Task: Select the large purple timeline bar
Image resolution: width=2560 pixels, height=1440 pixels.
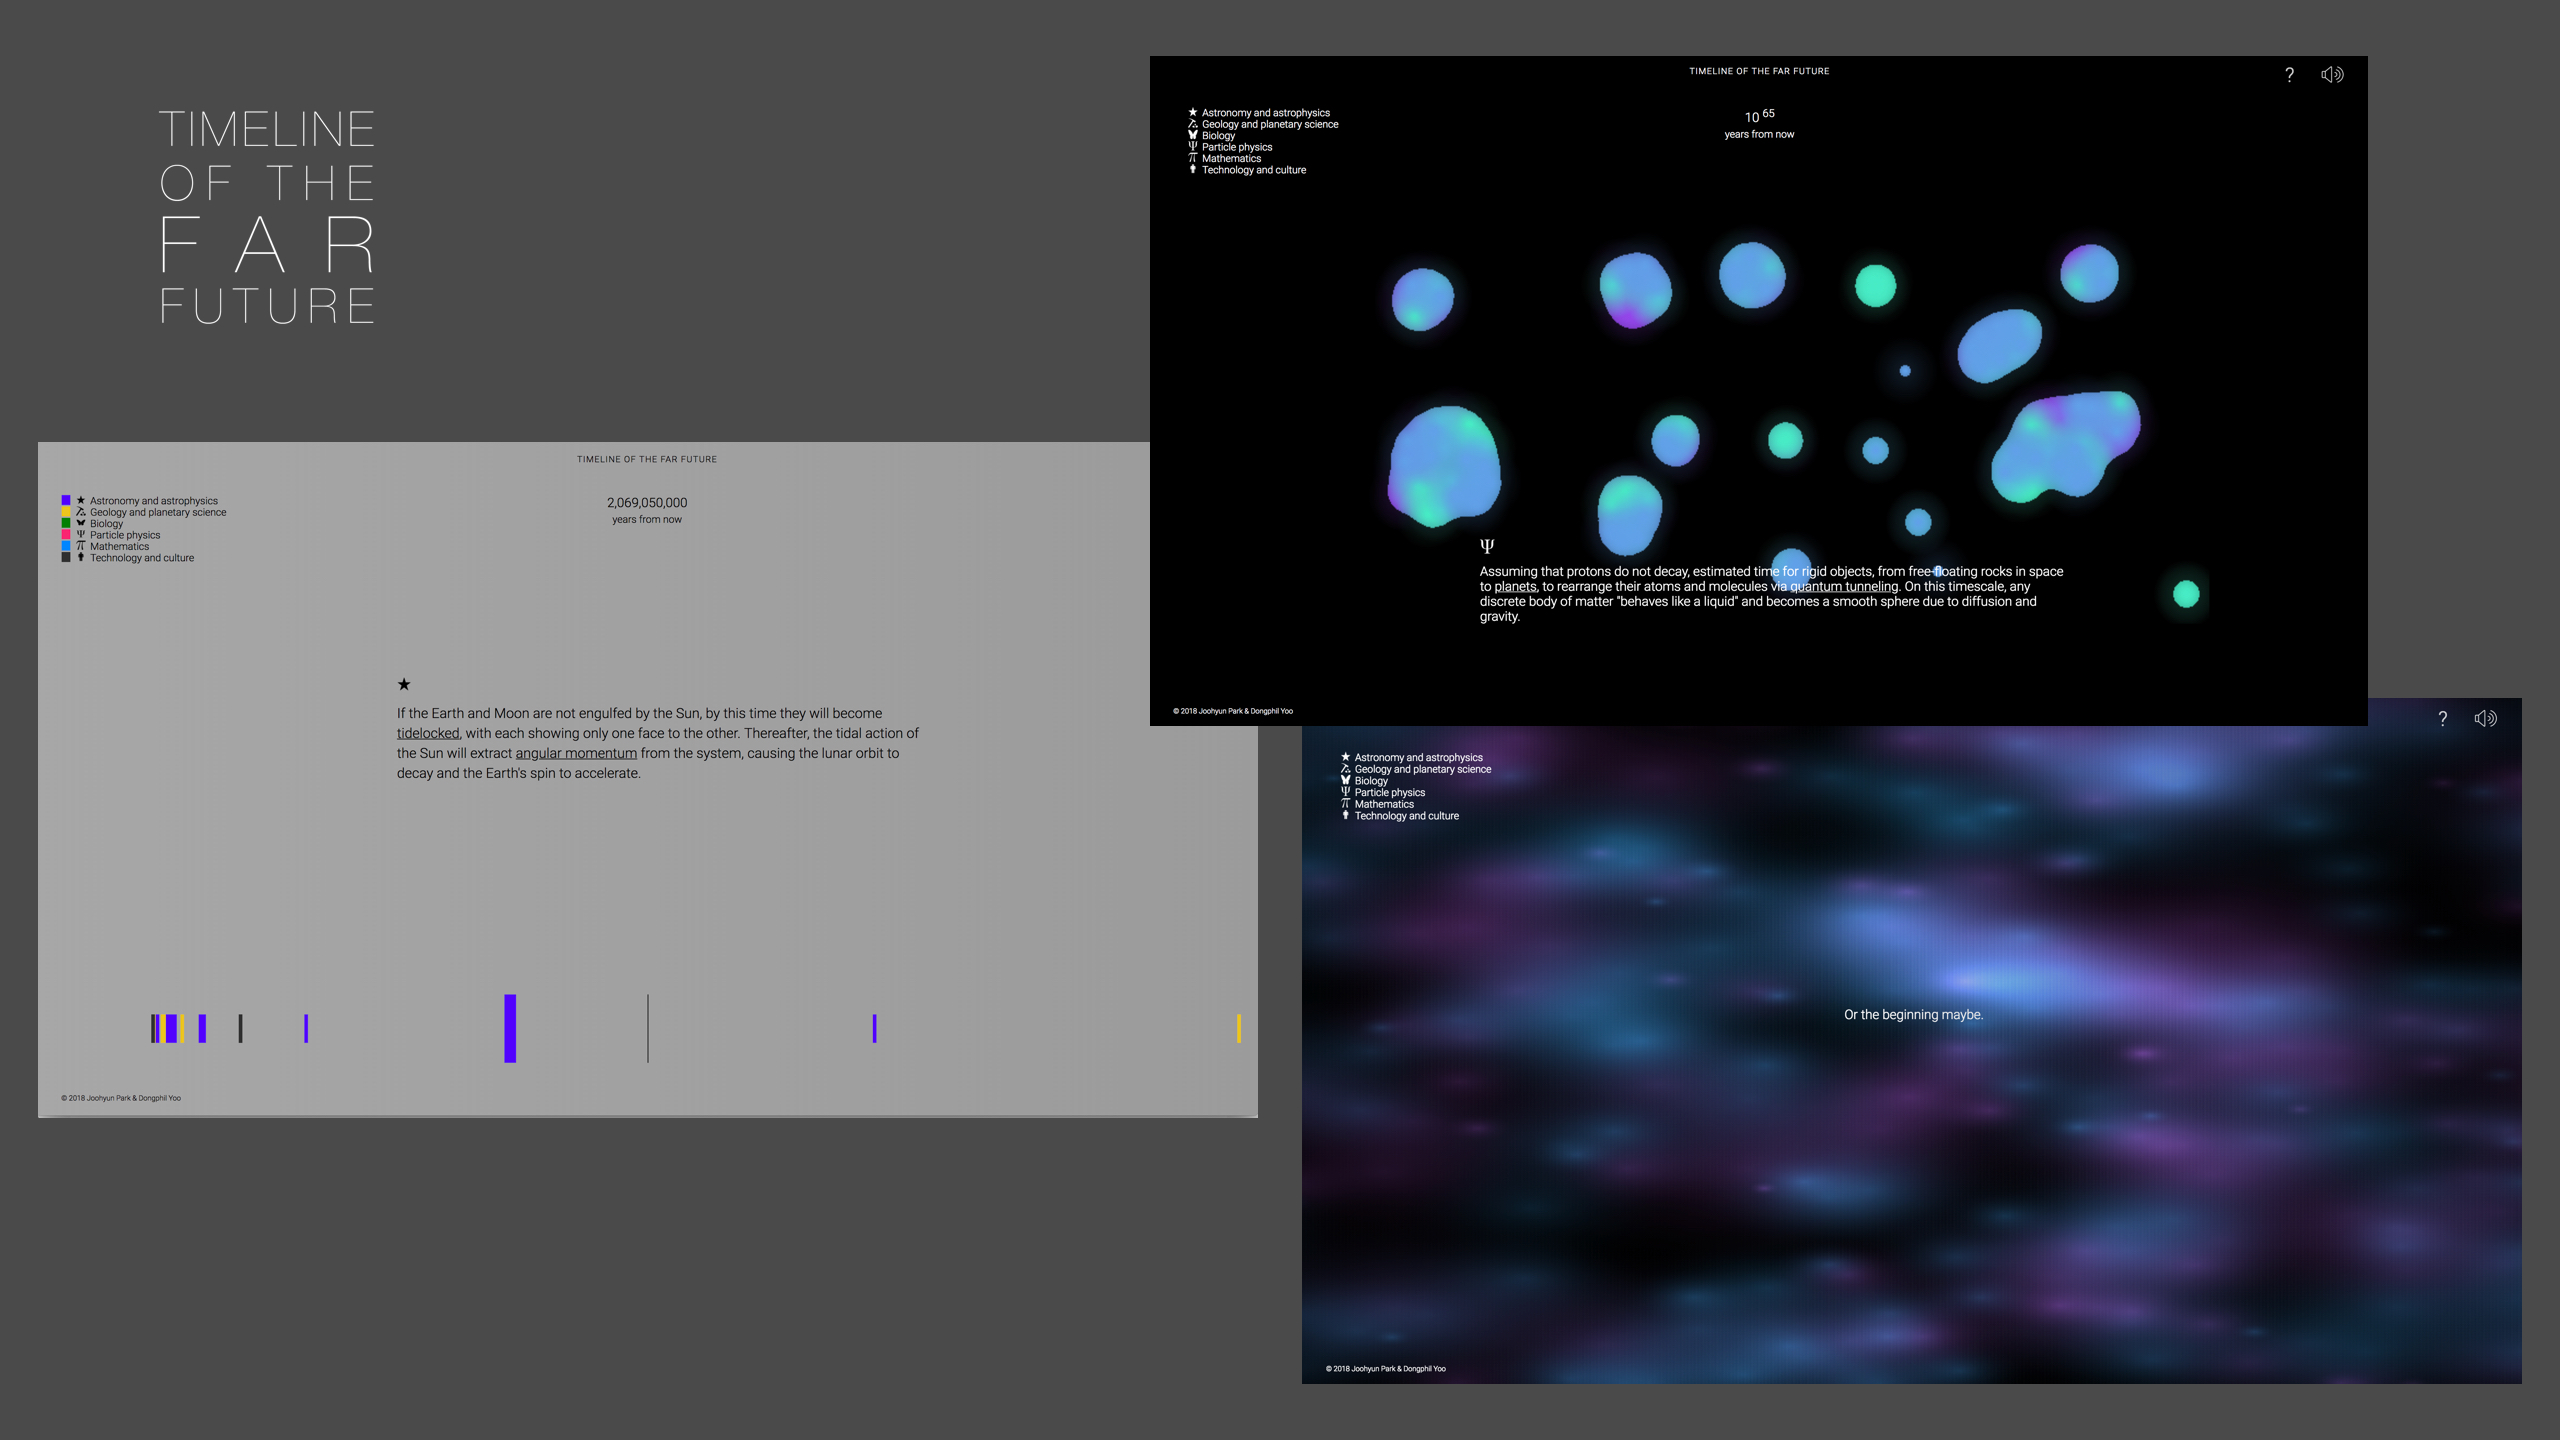Action: point(510,1028)
